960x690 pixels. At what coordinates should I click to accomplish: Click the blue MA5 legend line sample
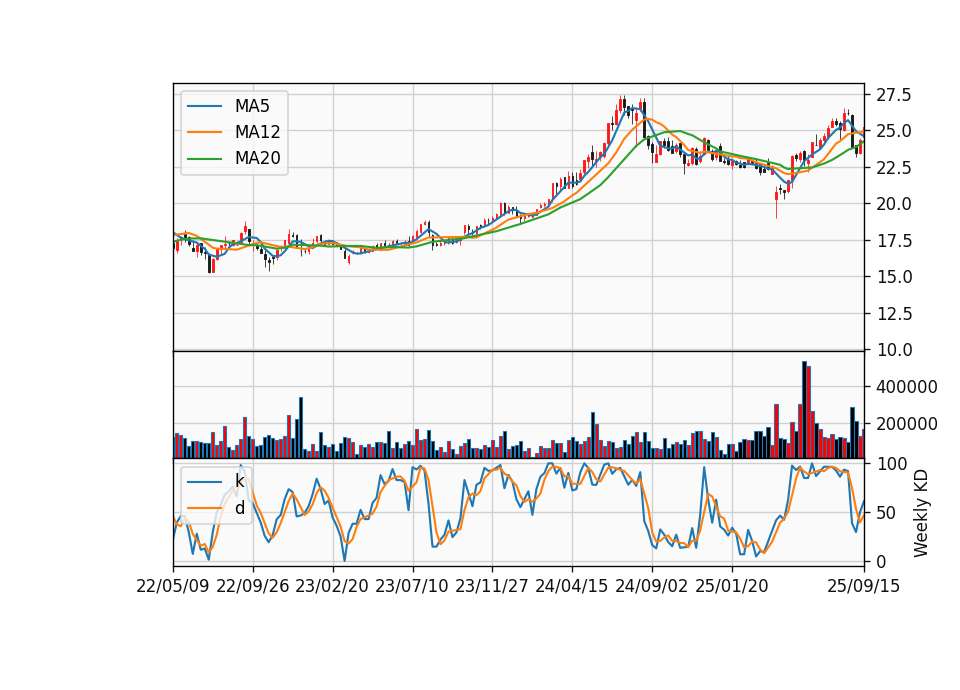coord(204,106)
